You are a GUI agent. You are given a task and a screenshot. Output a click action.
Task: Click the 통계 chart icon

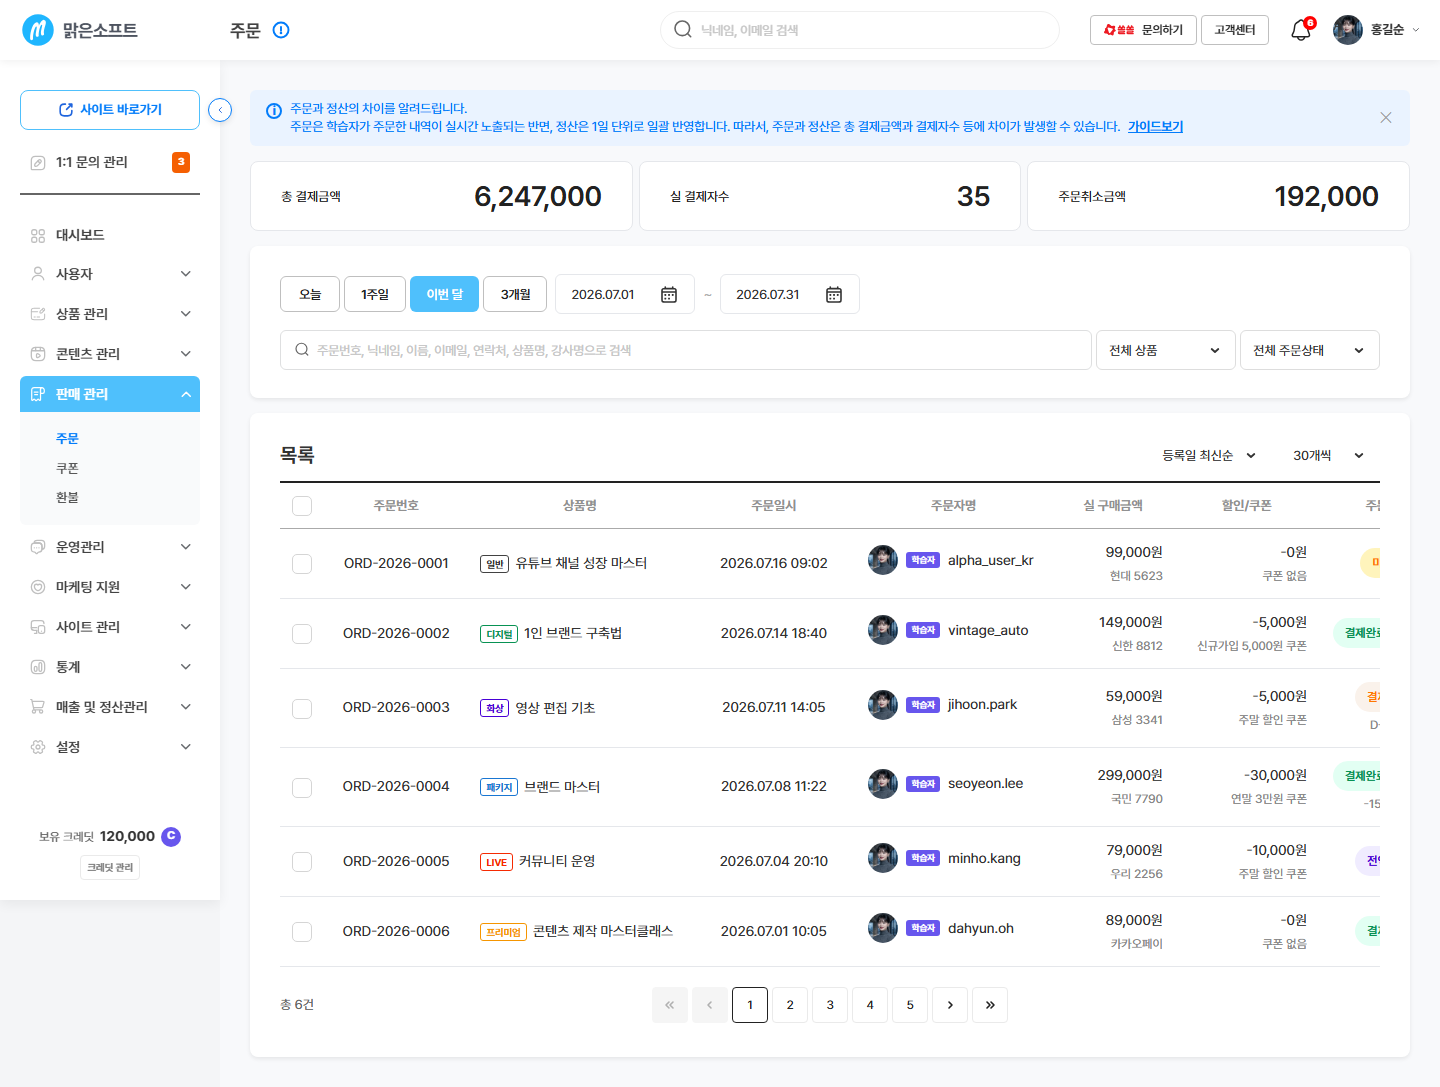tap(38, 667)
